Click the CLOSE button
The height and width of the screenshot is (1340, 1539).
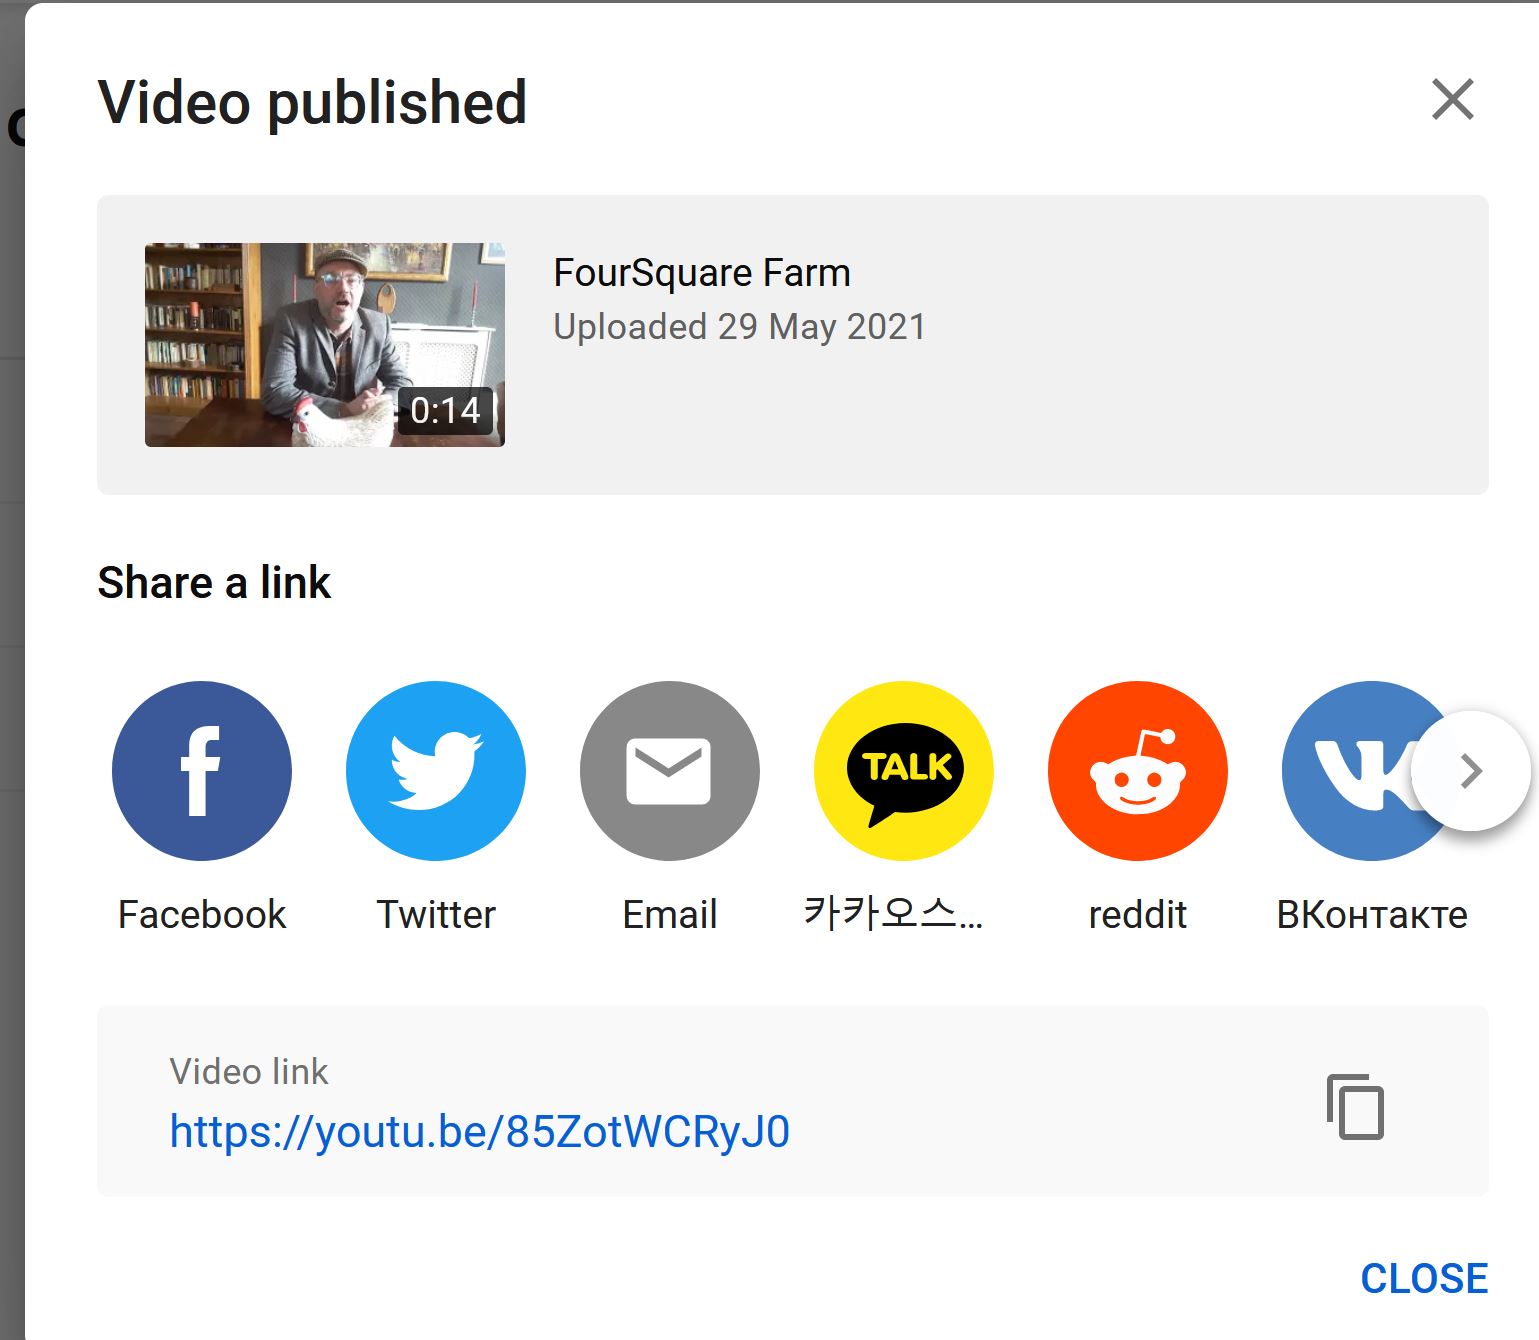[1424, 1278]
